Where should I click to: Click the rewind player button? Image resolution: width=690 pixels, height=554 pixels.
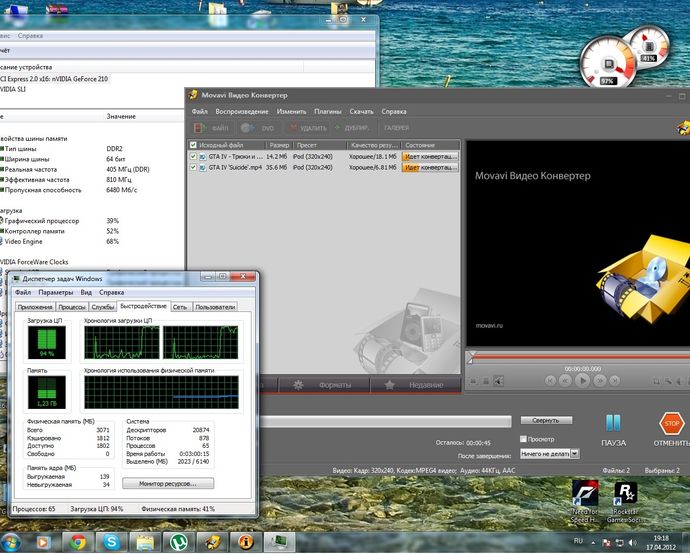point(565,381)
